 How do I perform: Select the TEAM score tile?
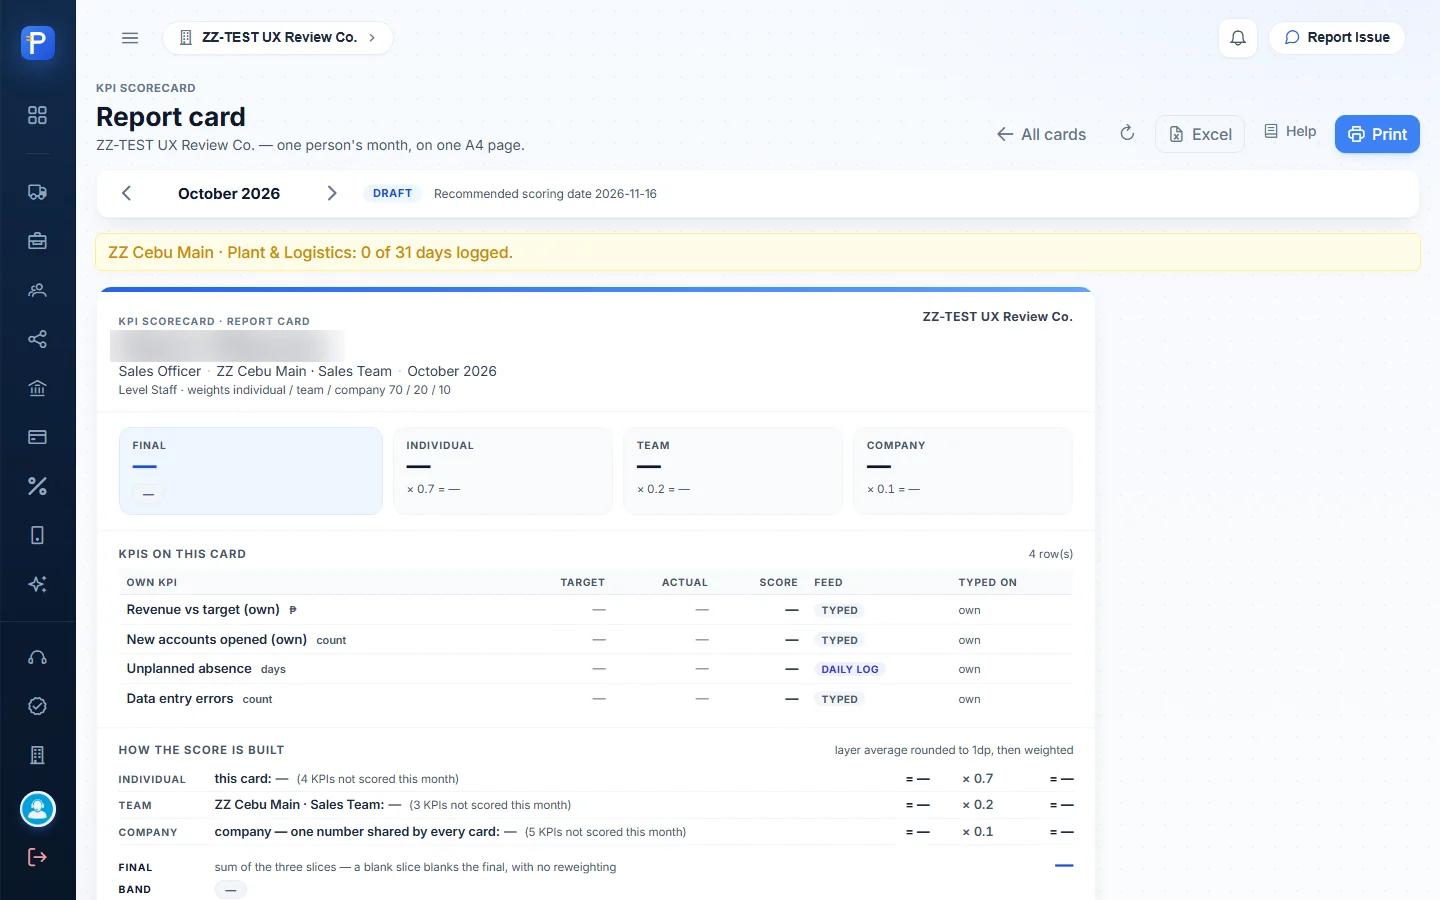pos(733,471)
